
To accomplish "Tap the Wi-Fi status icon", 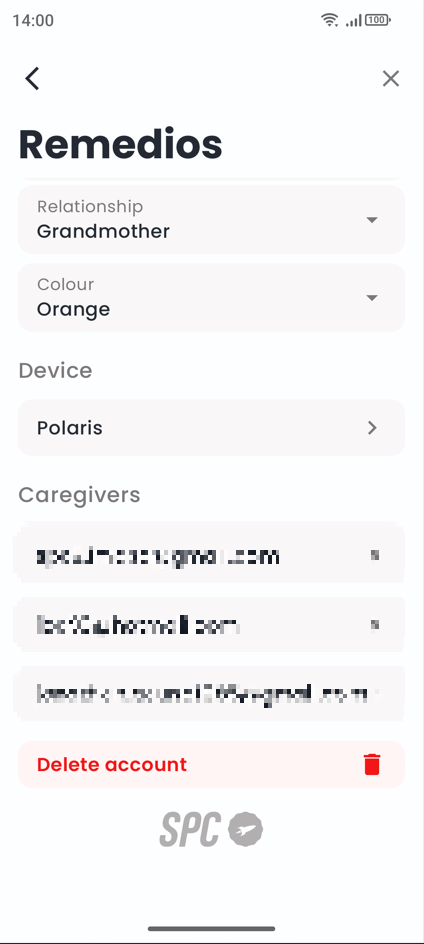I will point(329,20).
